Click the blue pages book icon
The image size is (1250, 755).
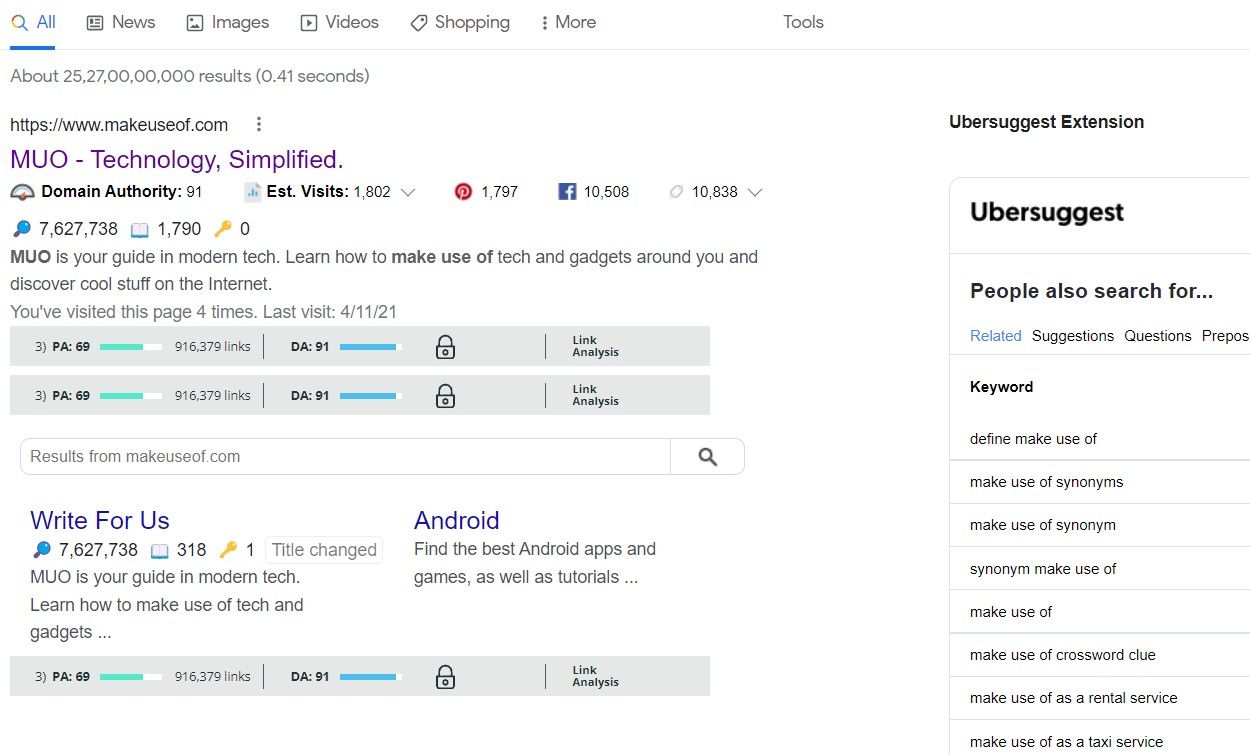tap(139, 228)
